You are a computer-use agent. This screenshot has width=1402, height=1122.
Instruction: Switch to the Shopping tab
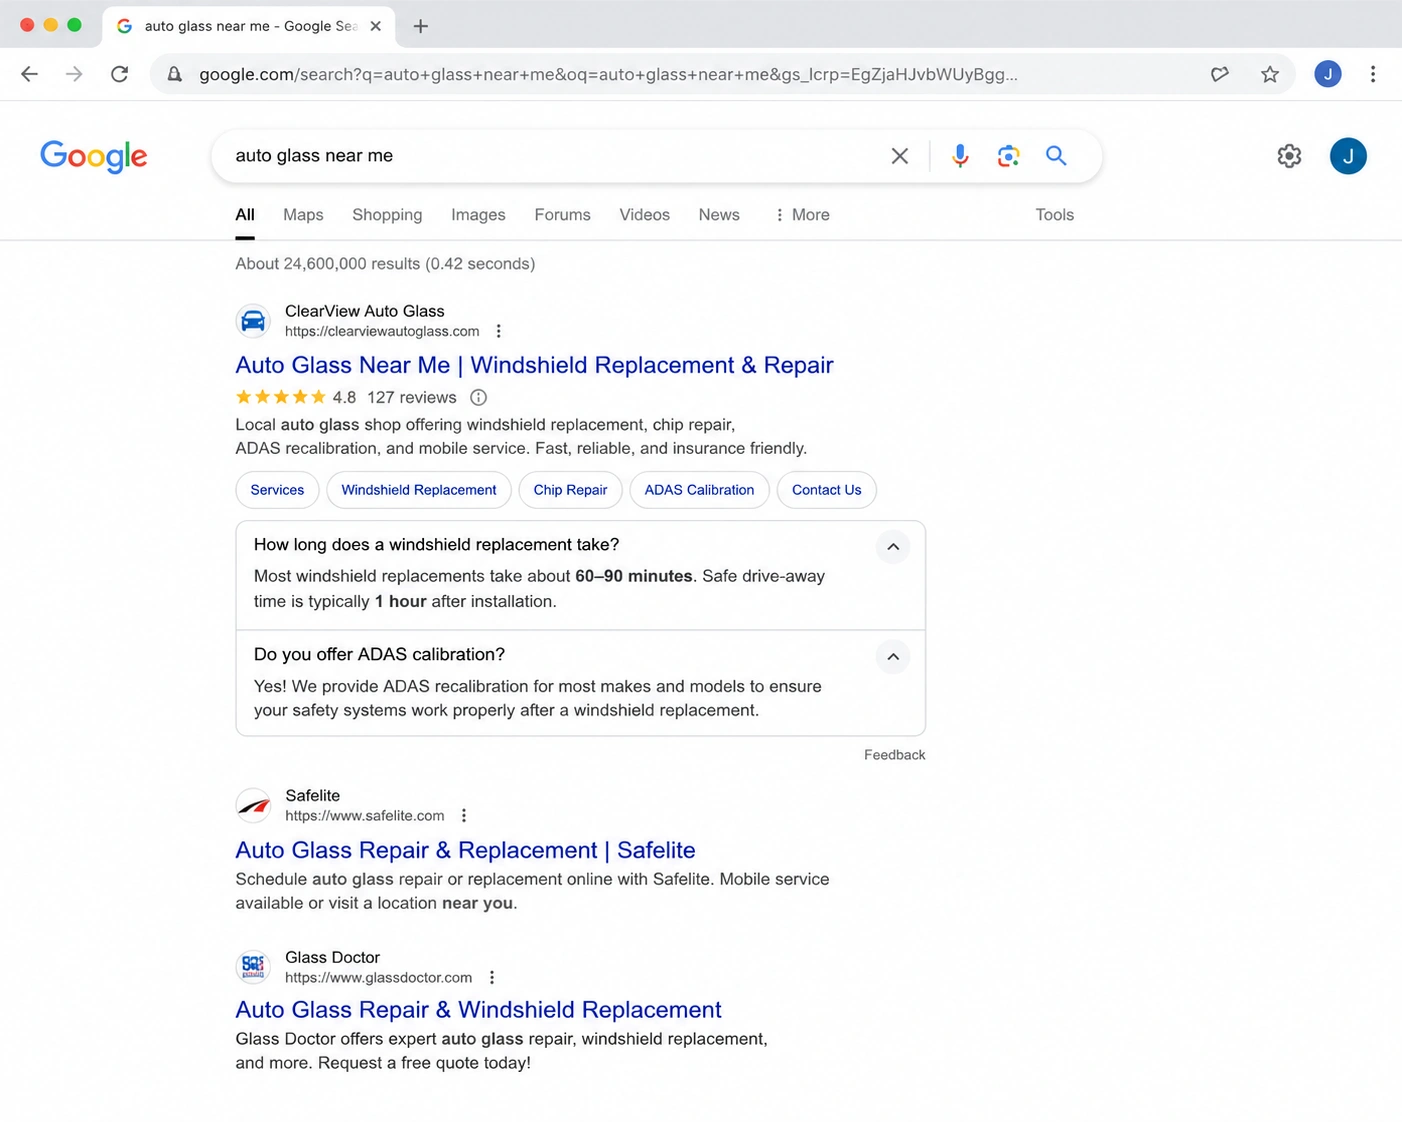tap(387, 215)
